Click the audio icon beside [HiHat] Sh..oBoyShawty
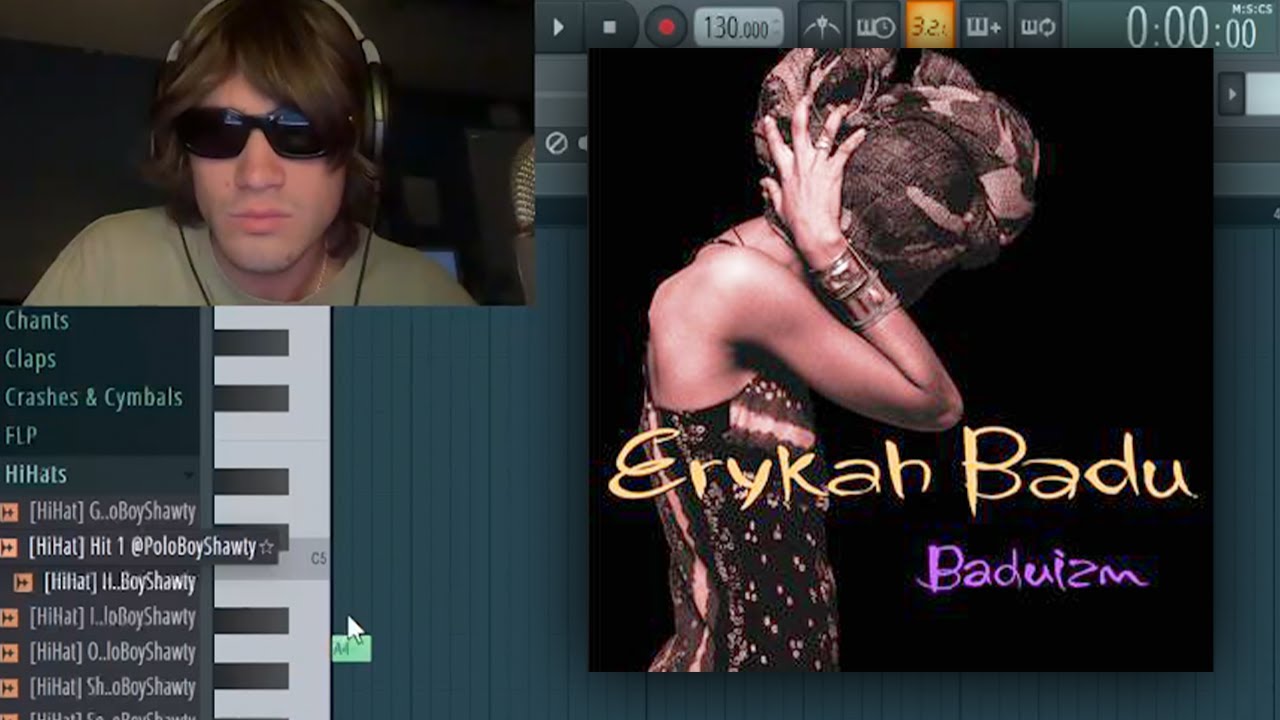 [x=9, y=688]
